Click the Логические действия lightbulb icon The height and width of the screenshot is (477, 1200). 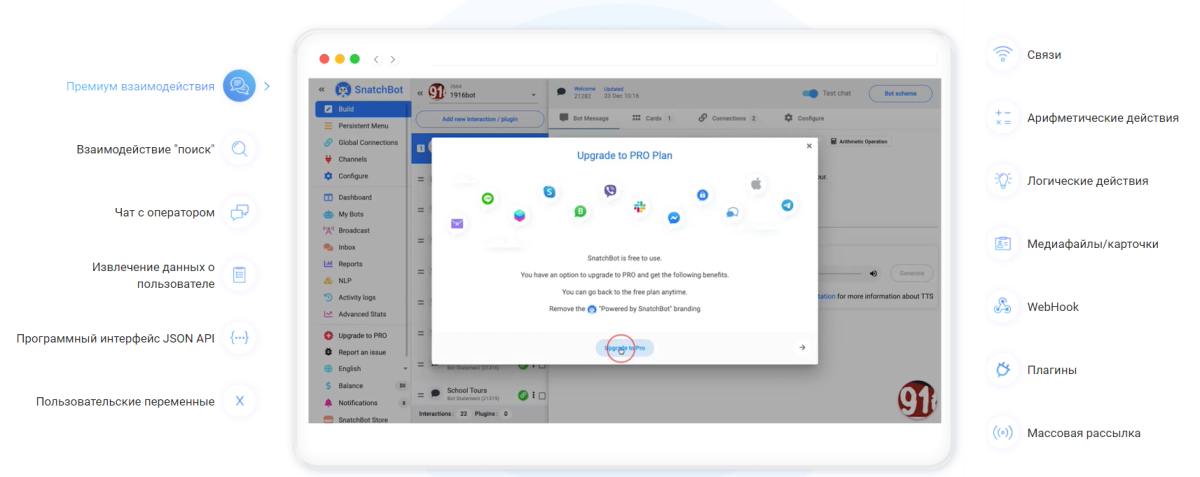(1002, 181)
